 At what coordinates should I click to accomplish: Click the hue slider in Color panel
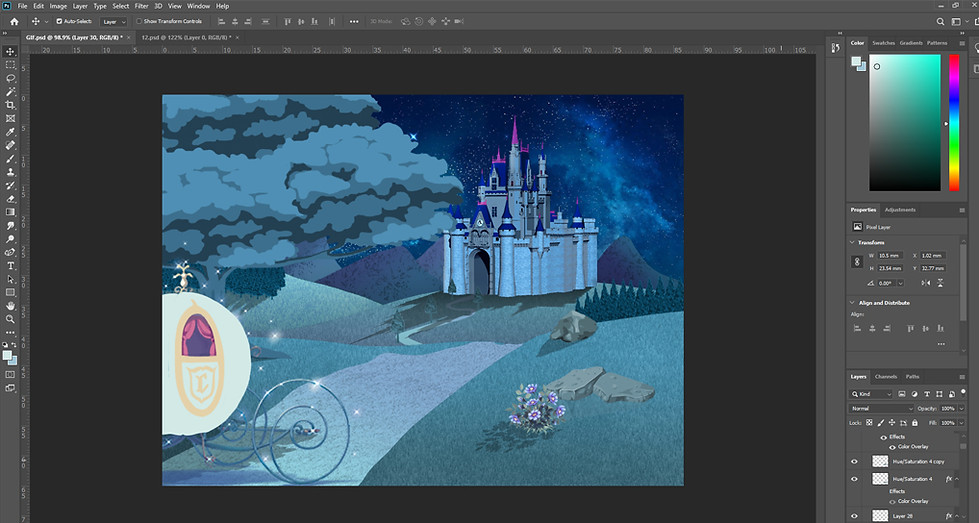tap(954, 122)
